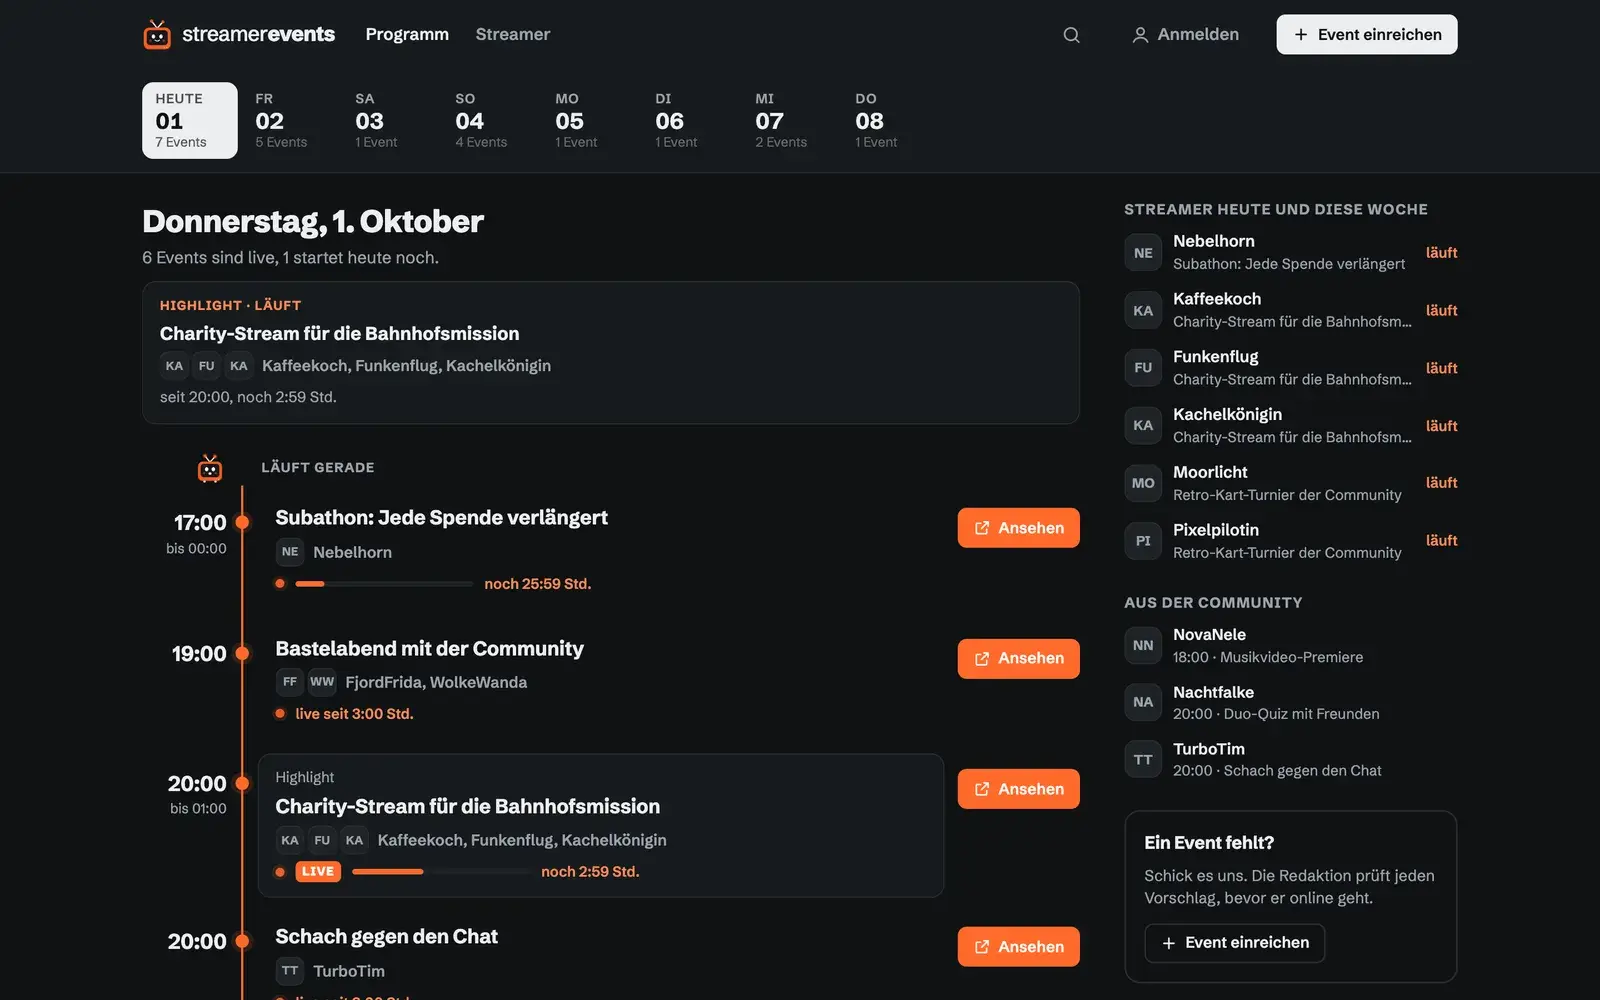
Task: Click Ansehen for Schach gegen den Chat
Action: pos(1019,947)
